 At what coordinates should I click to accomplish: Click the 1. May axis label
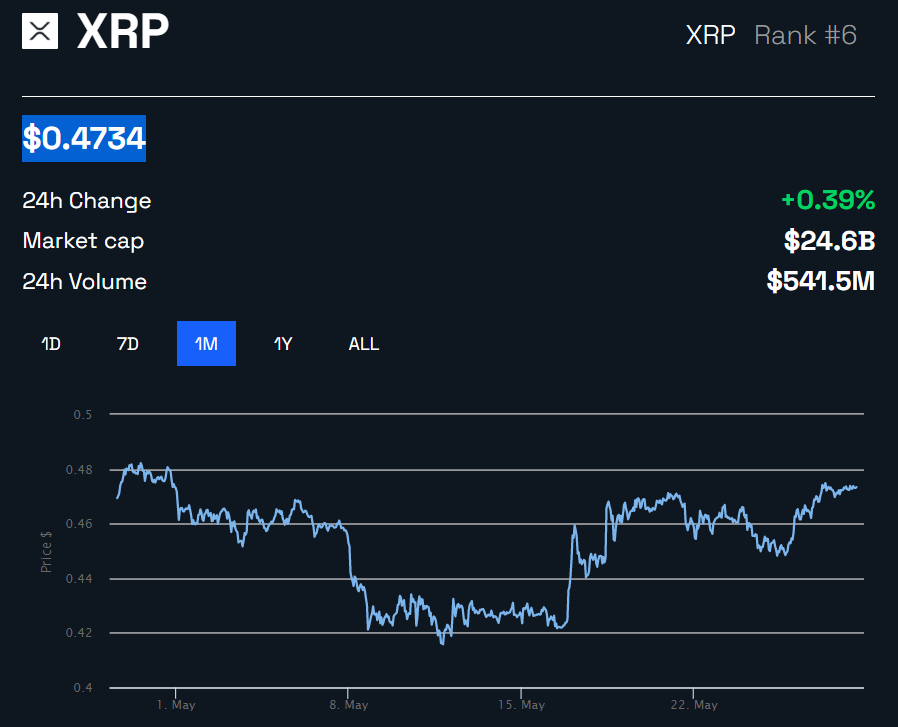coord(176,705)
